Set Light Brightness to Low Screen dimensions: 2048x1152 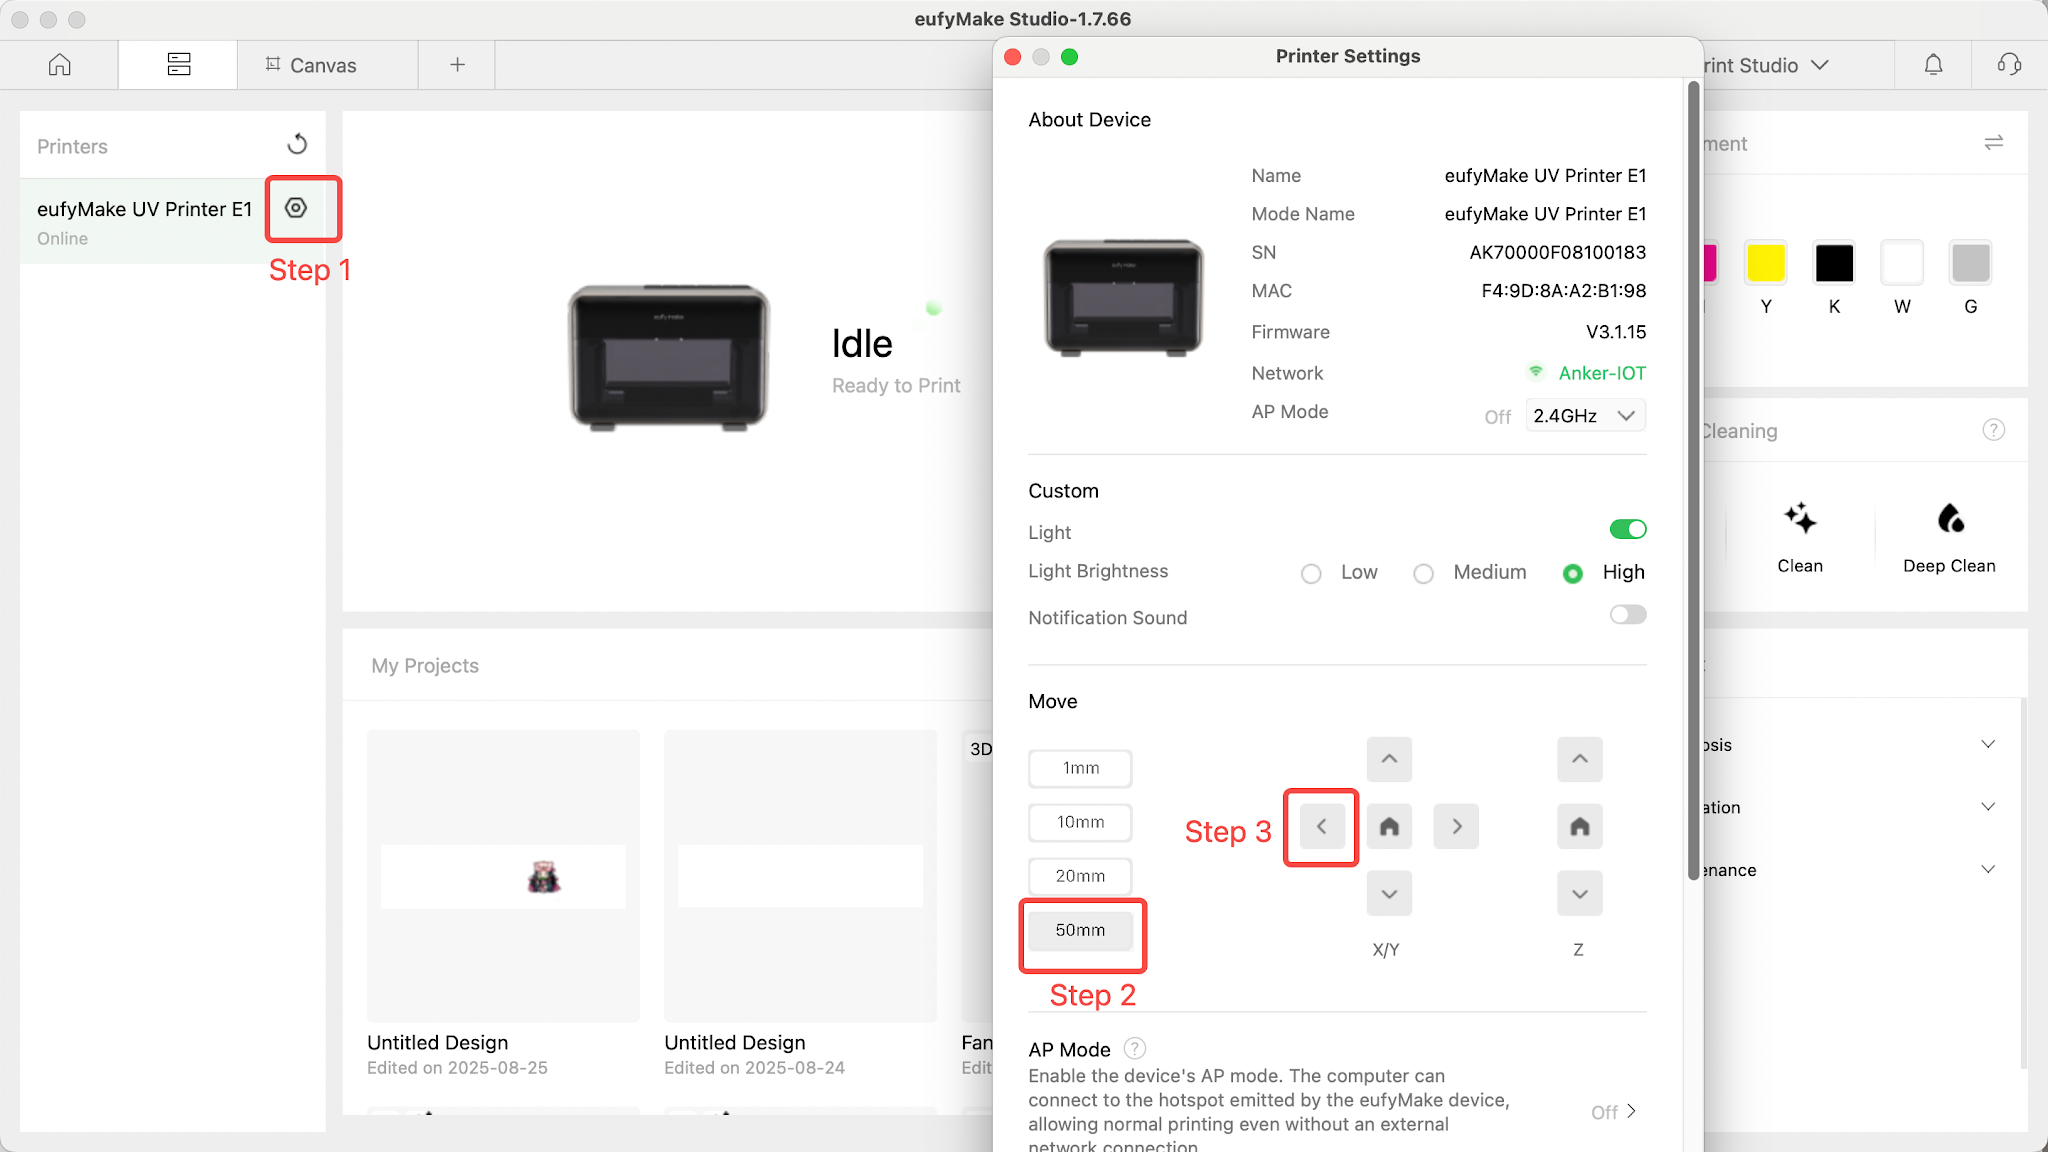pos(1310,574)
